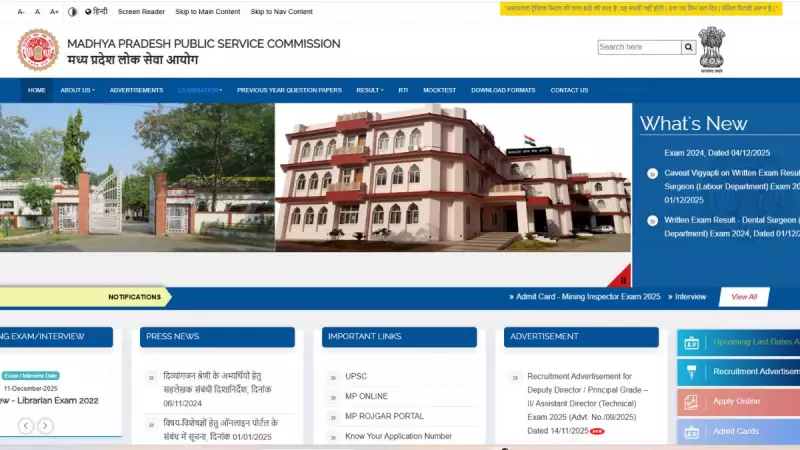This screenshot has width=800, height=450.
Task: Click the Admit Cards ID card icon
Action: (691, 432)
